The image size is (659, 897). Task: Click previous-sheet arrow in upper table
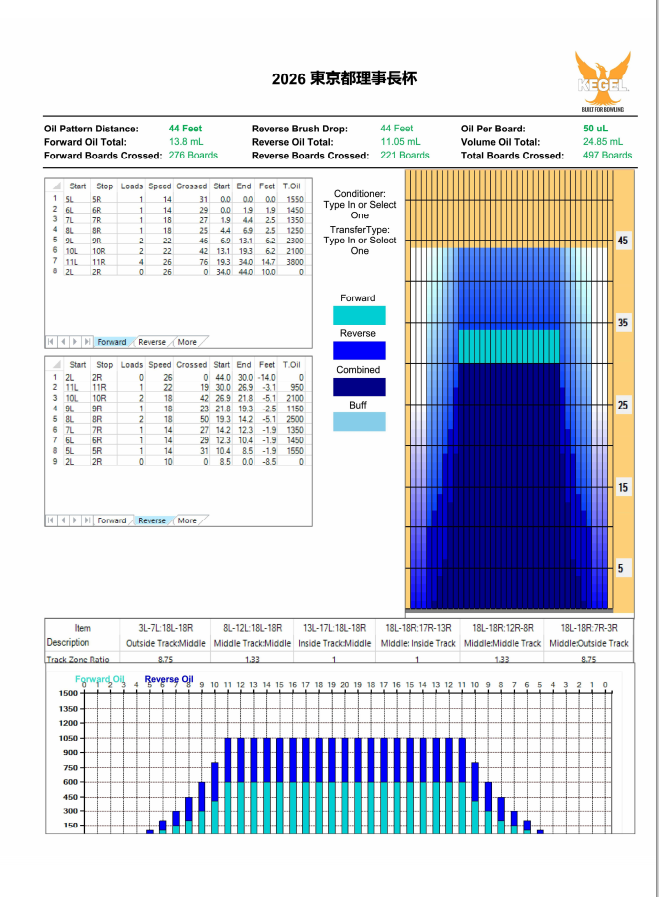(x=63, y=342)
